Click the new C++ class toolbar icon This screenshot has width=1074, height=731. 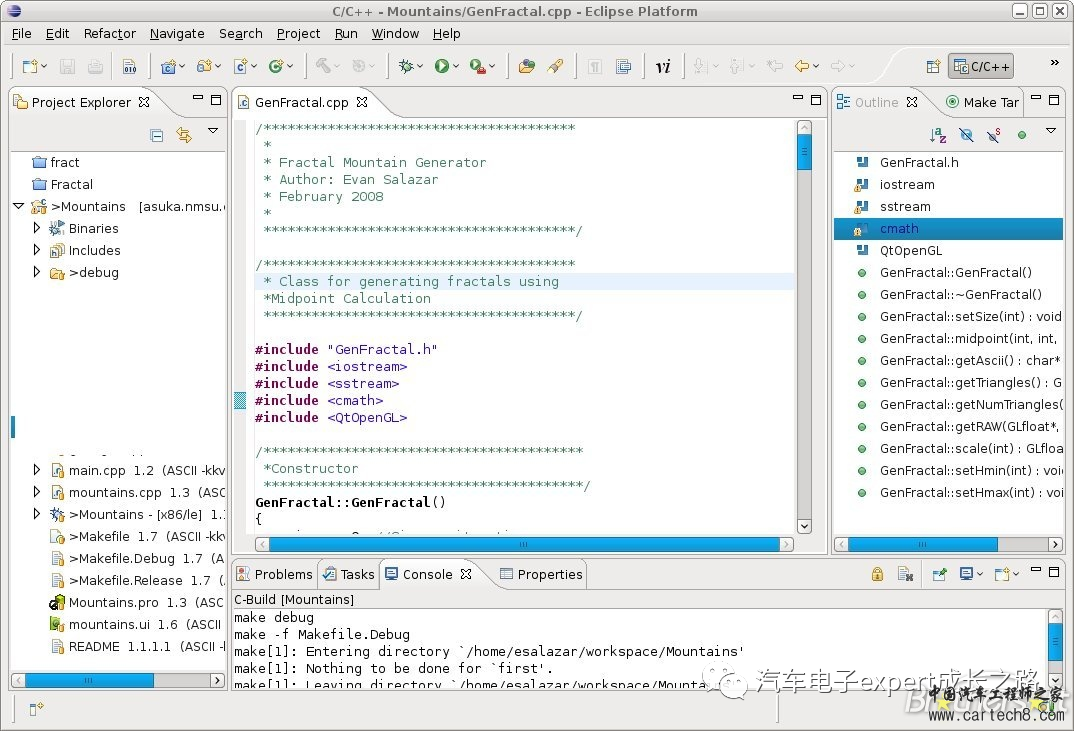(276, 66)
